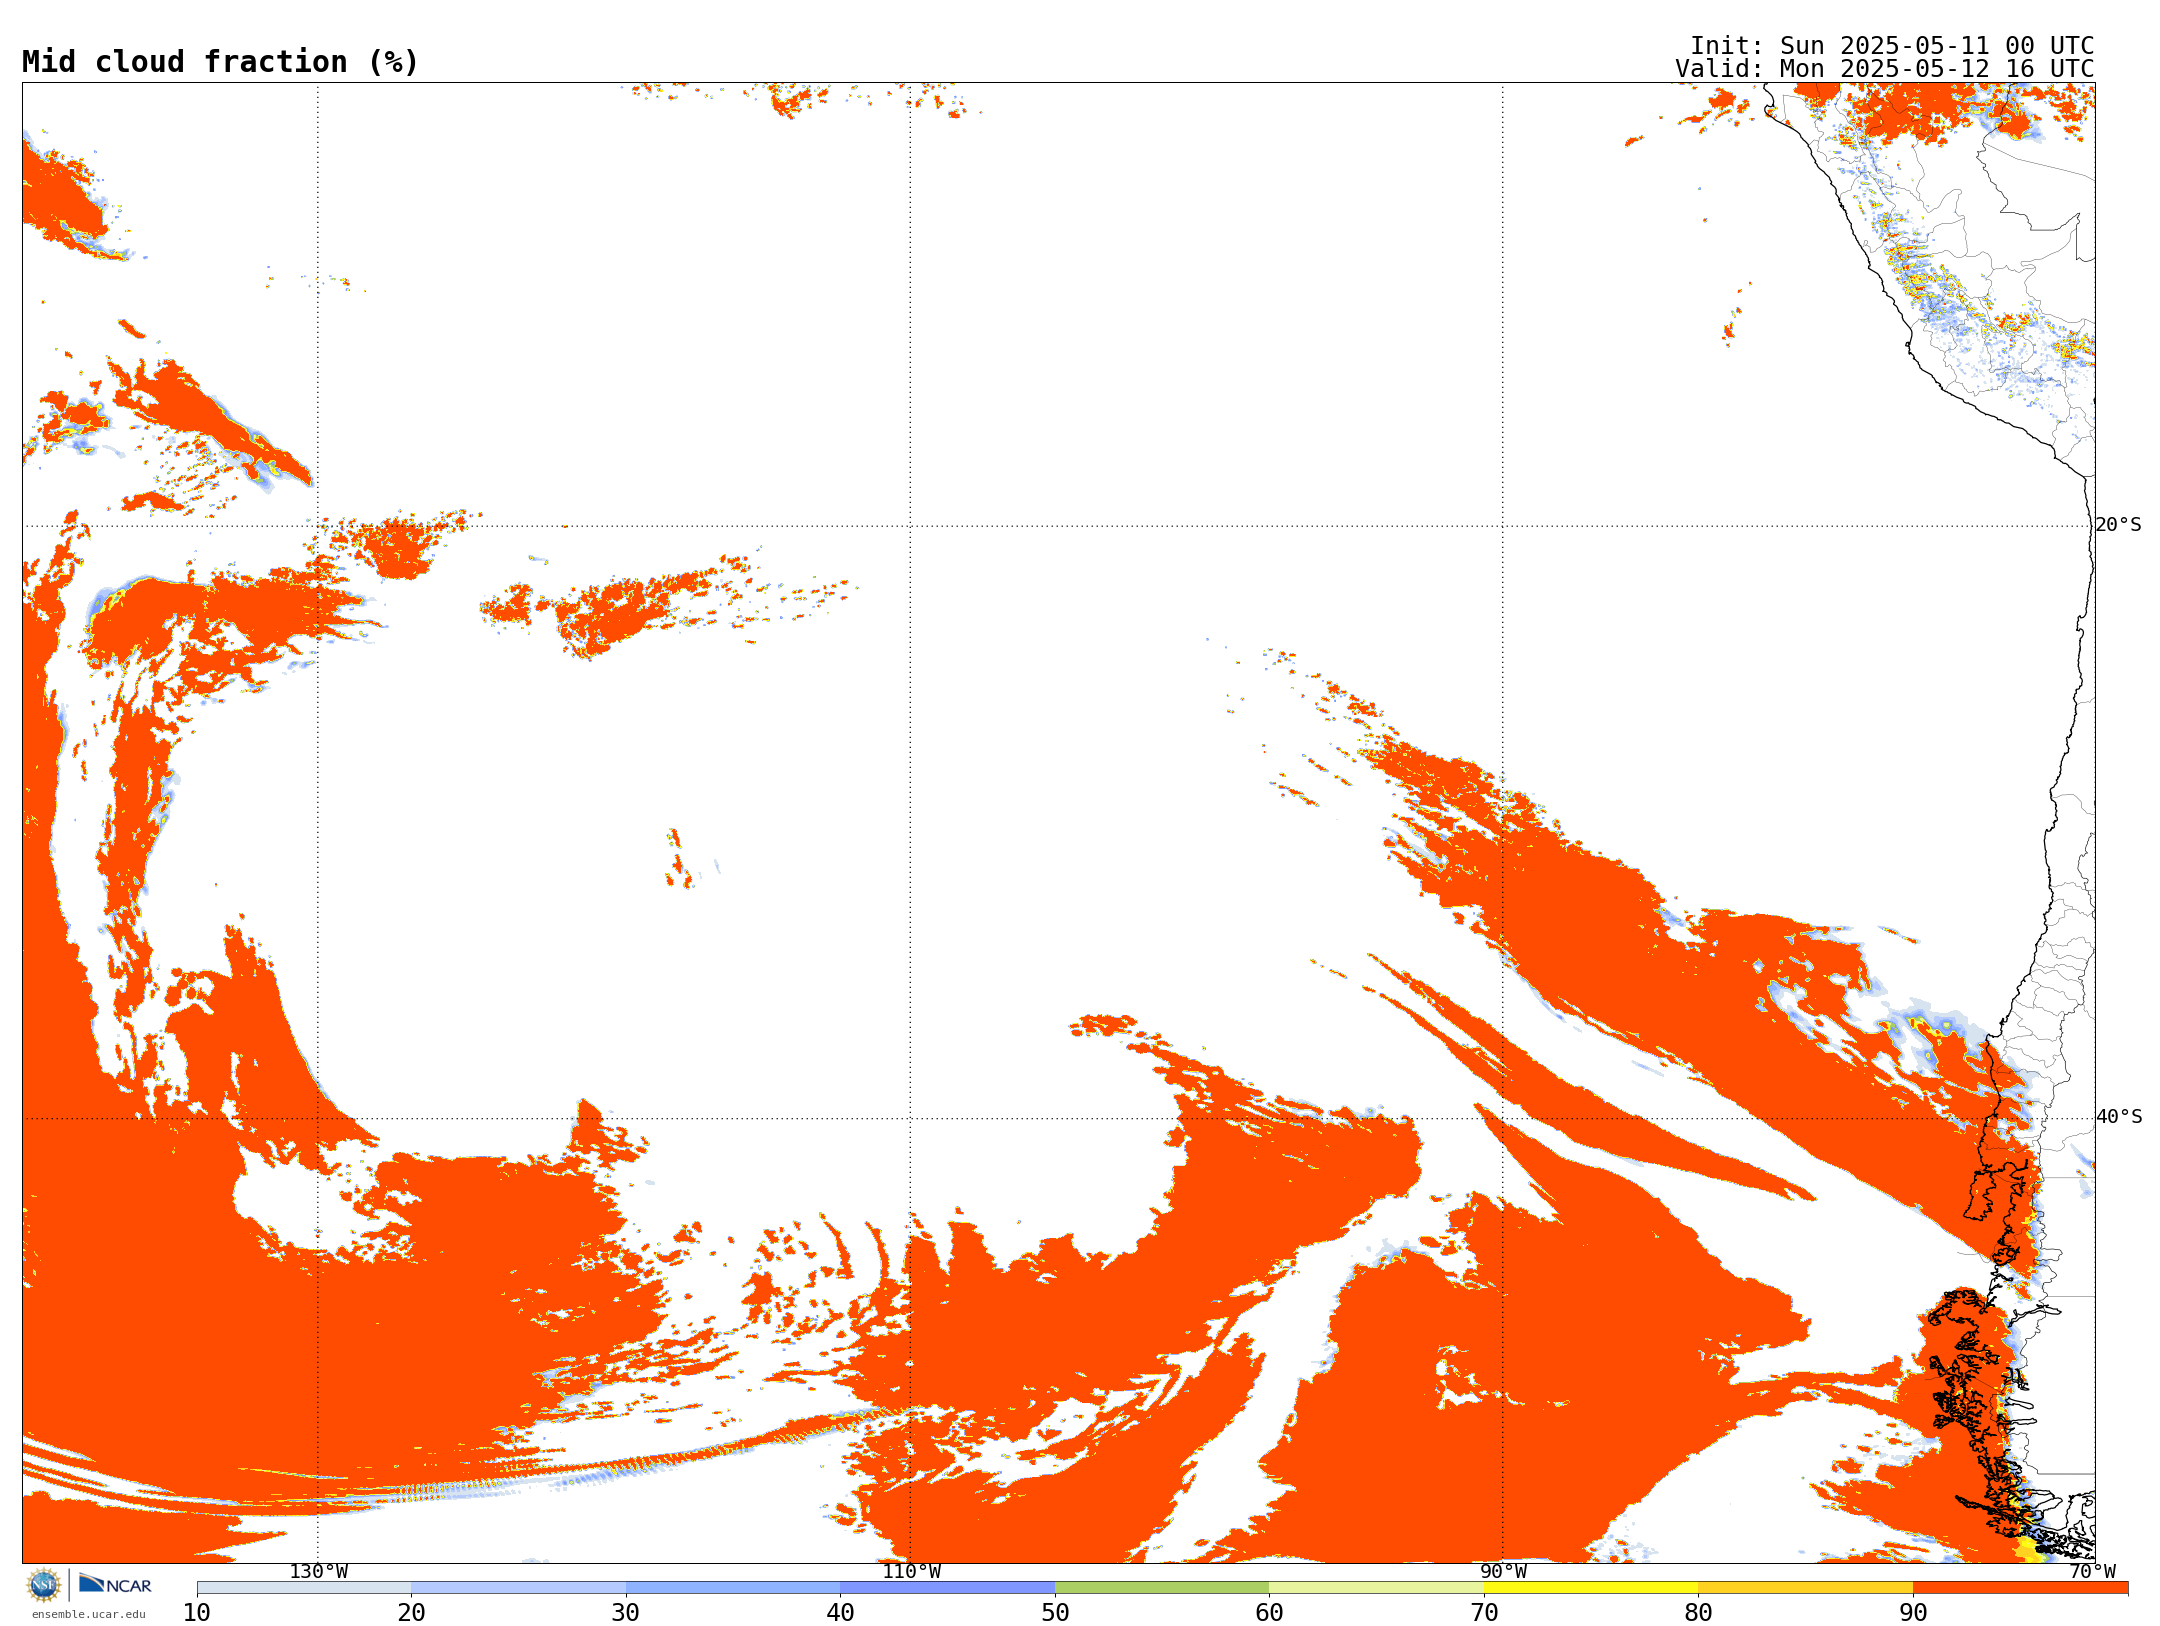Viewport: 2160px width, 1626px height.
Task: Pick the 70-80 yellow colorbar segment
Action: (x=1591, y=1588)
